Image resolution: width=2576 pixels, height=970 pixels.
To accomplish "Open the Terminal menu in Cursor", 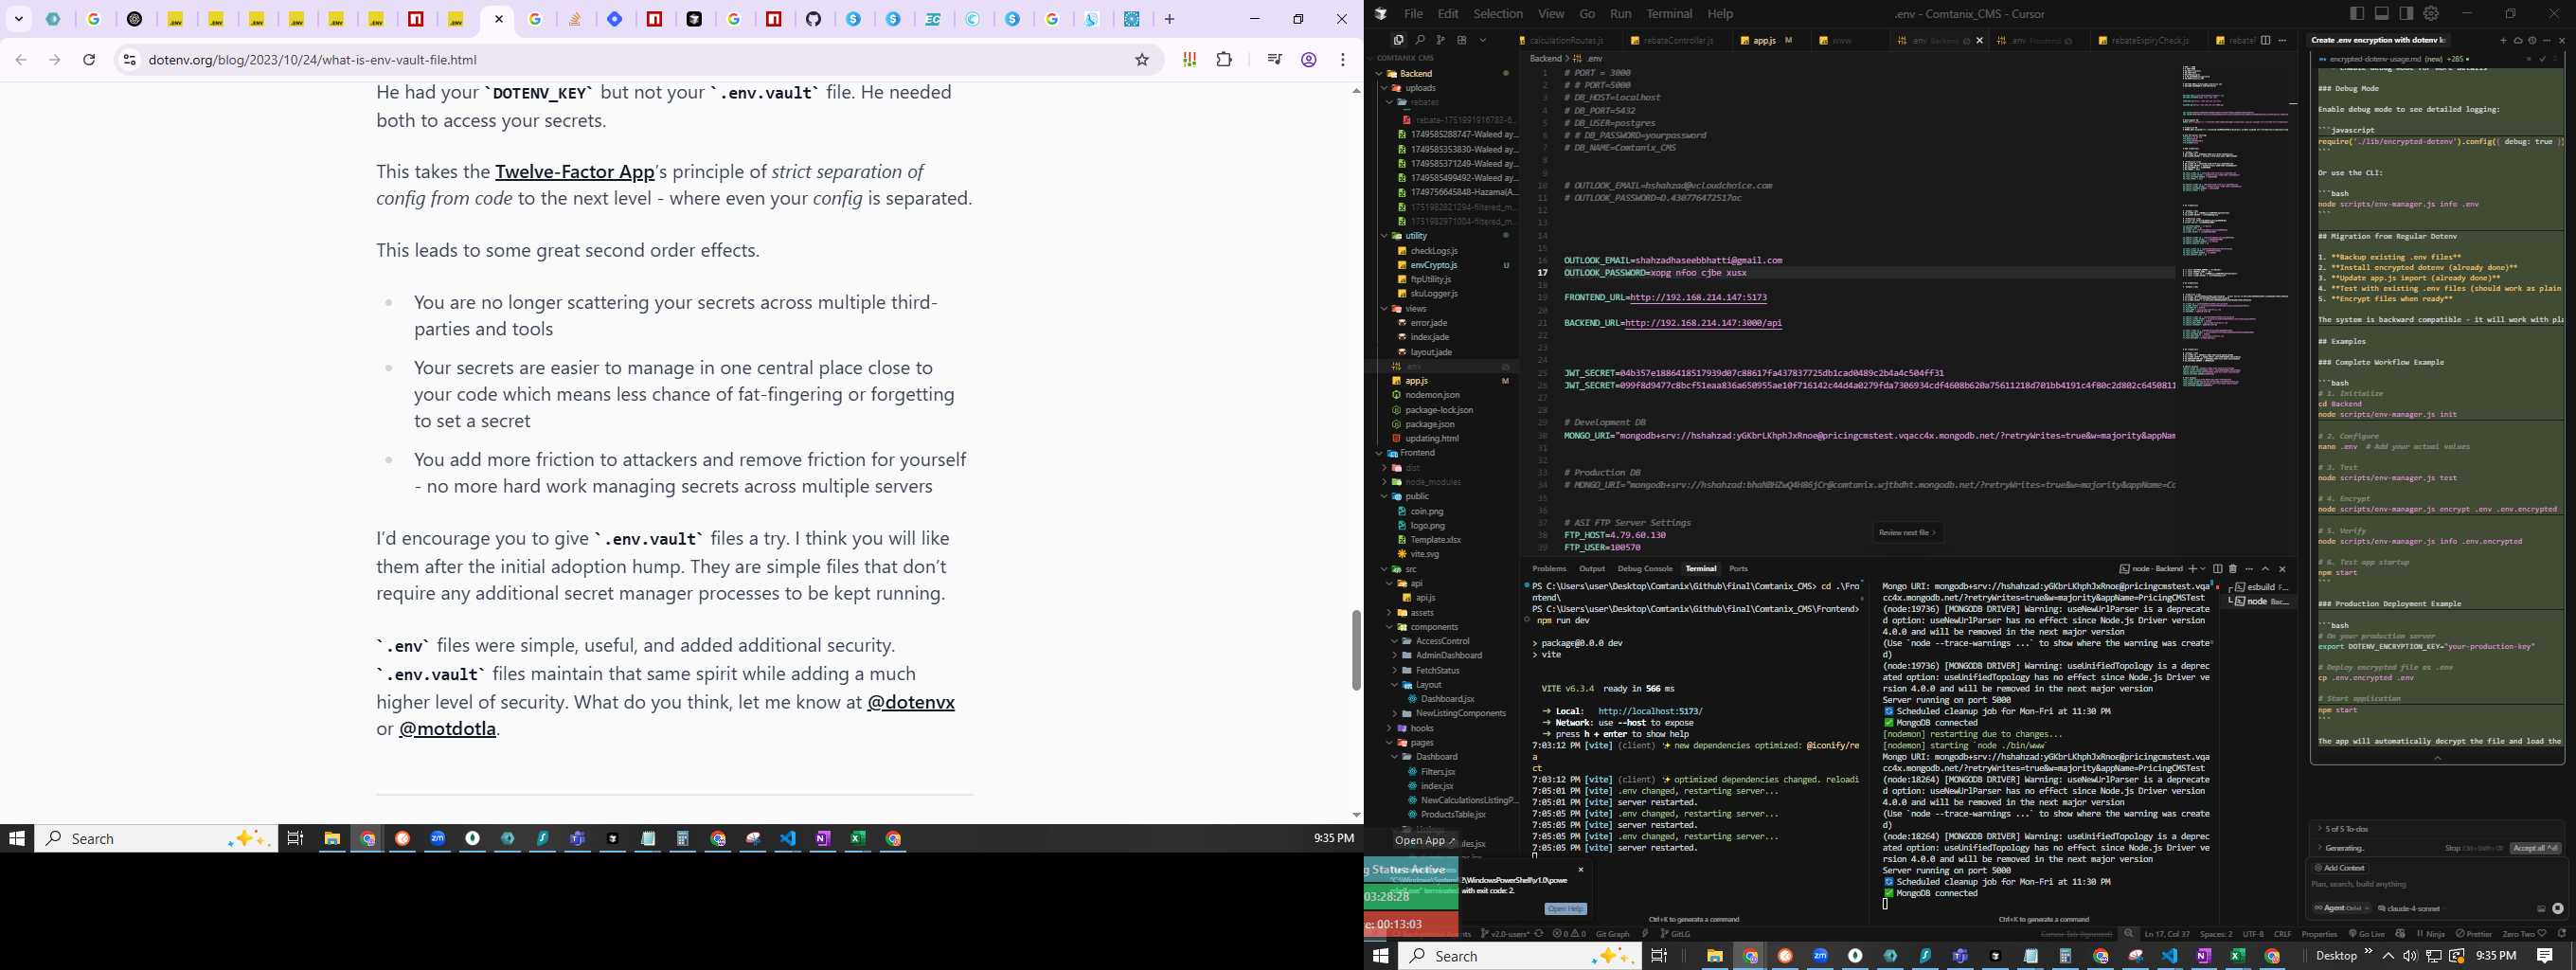I will click(1669, 14).
